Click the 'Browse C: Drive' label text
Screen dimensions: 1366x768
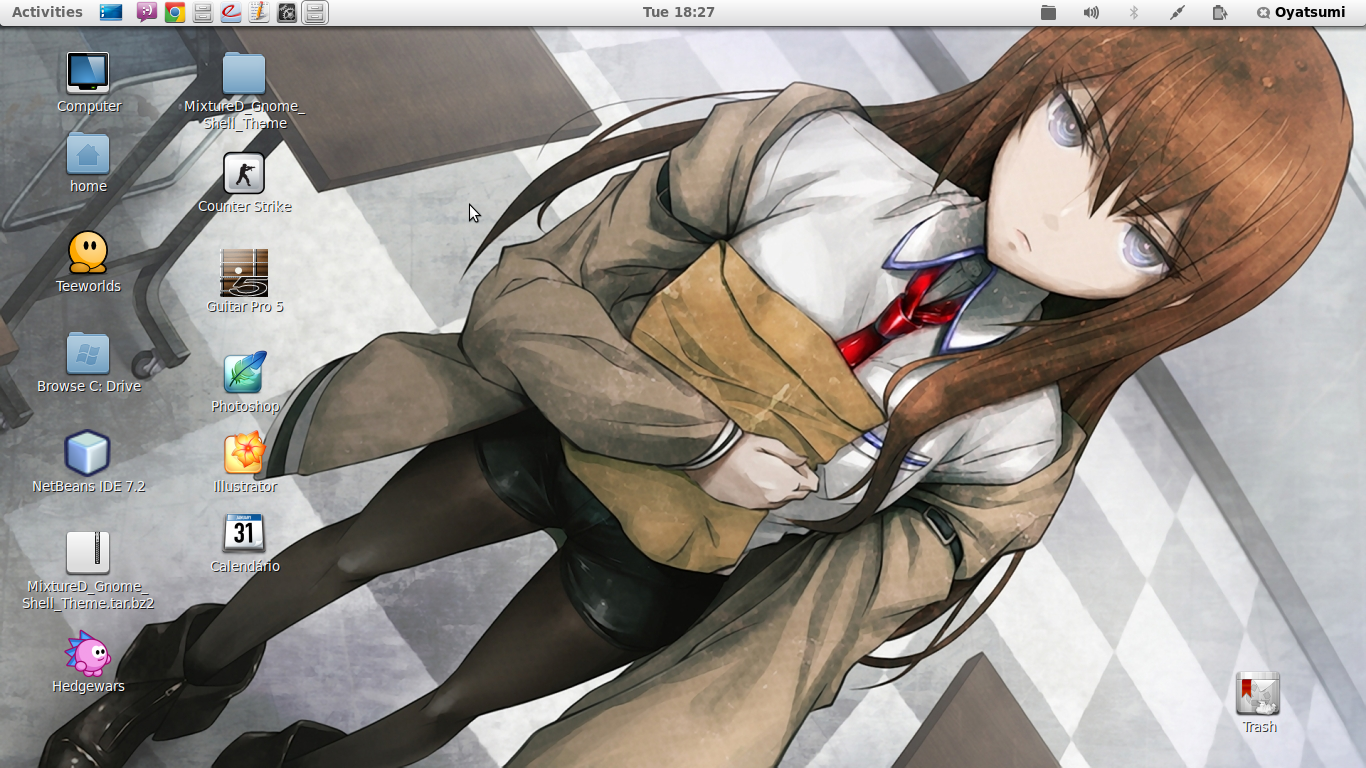pyautogui.click(x=89, y=386)
